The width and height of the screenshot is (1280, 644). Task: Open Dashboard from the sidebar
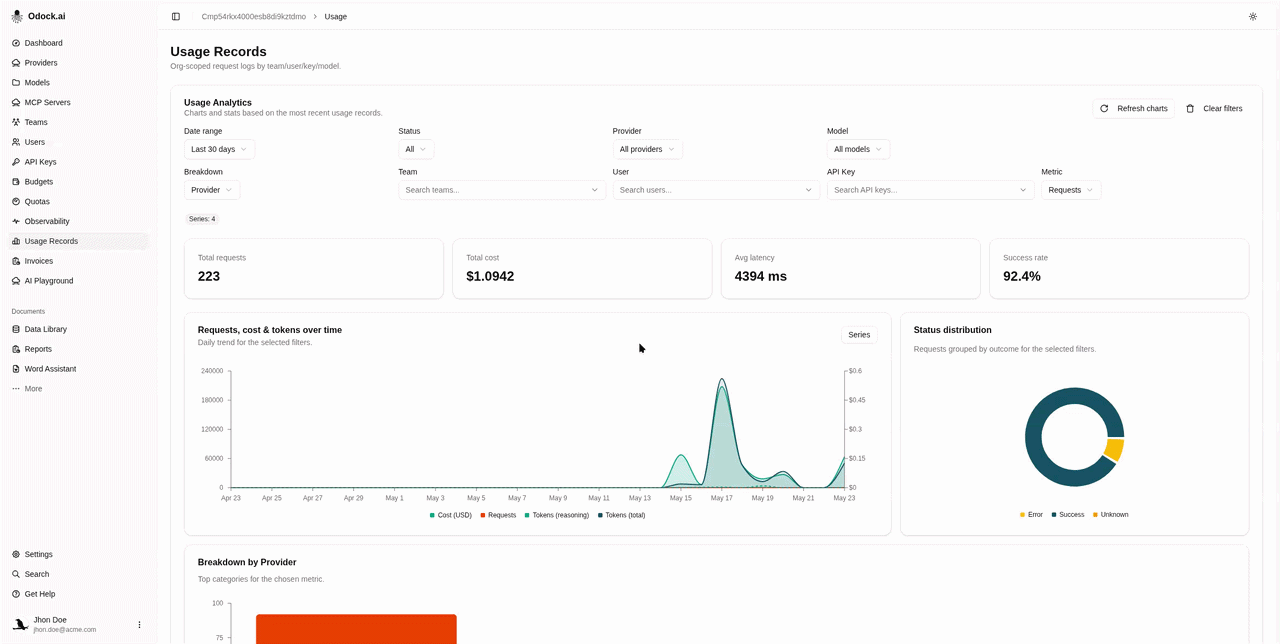[78, 43]
